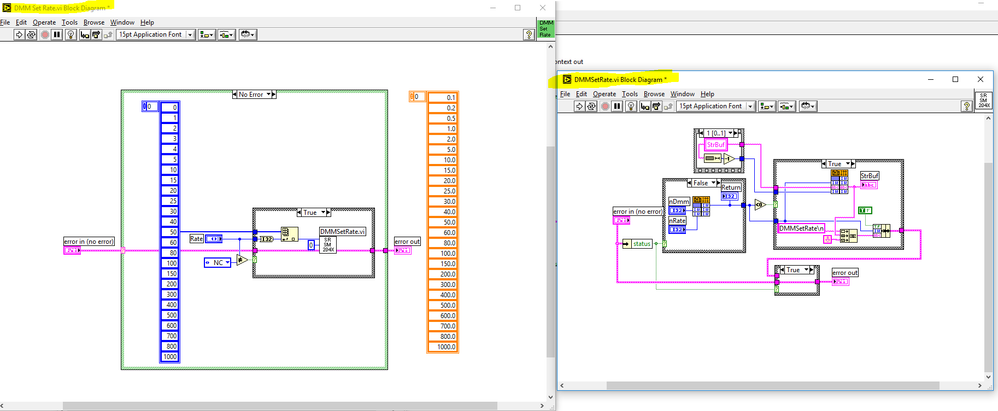Toggle Retain Wire Values in DMMSetRate.vi toolbar

(642, 106)
